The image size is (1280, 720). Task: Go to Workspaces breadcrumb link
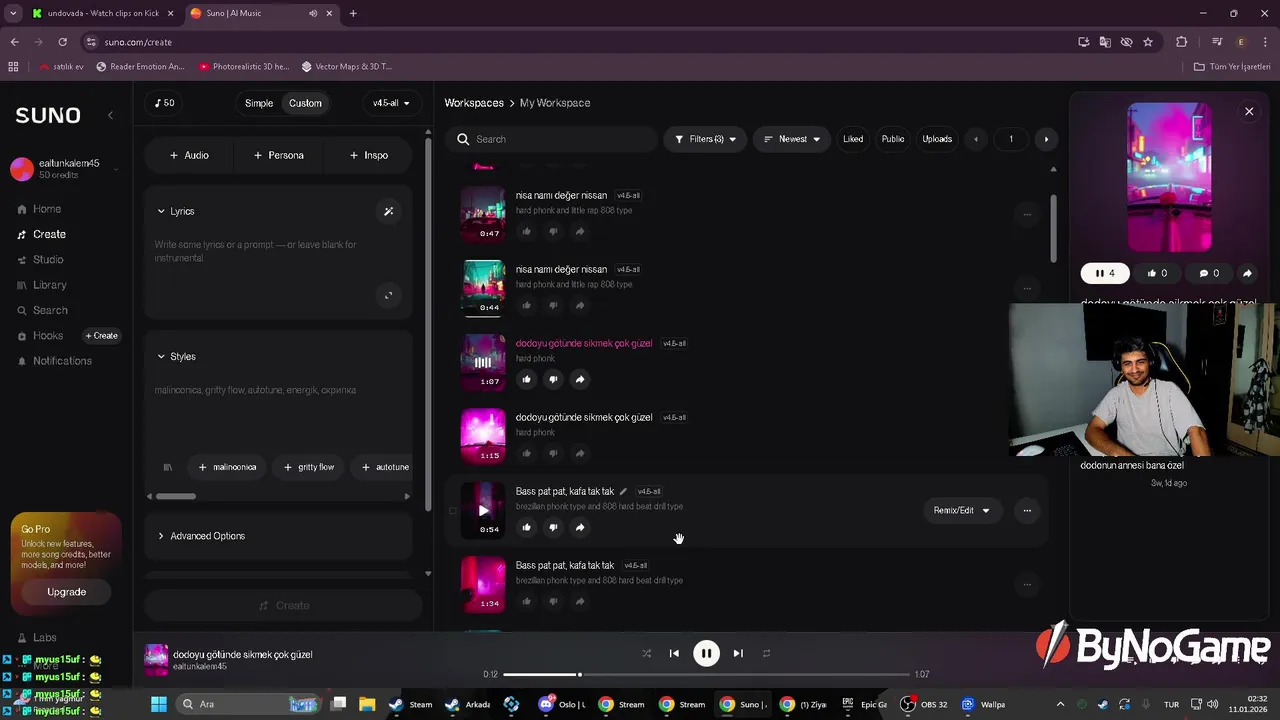click(x=474, y=103)
